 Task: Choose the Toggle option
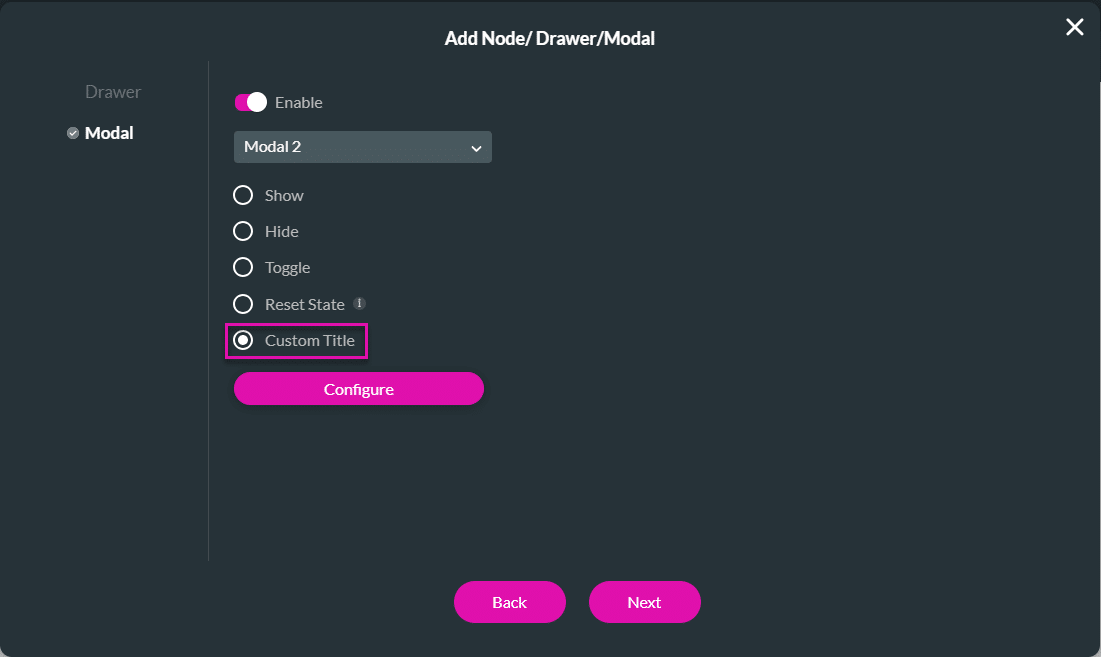coord(242,267)
